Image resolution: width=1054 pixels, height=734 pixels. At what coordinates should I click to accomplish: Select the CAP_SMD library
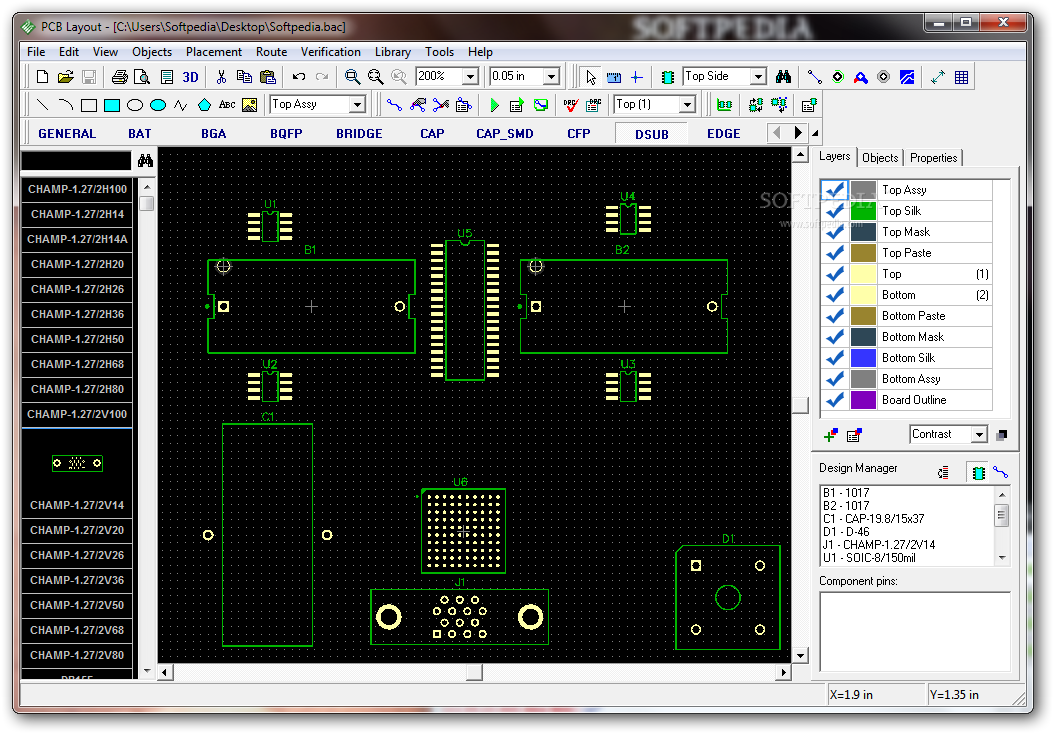[x=505, y=134]
